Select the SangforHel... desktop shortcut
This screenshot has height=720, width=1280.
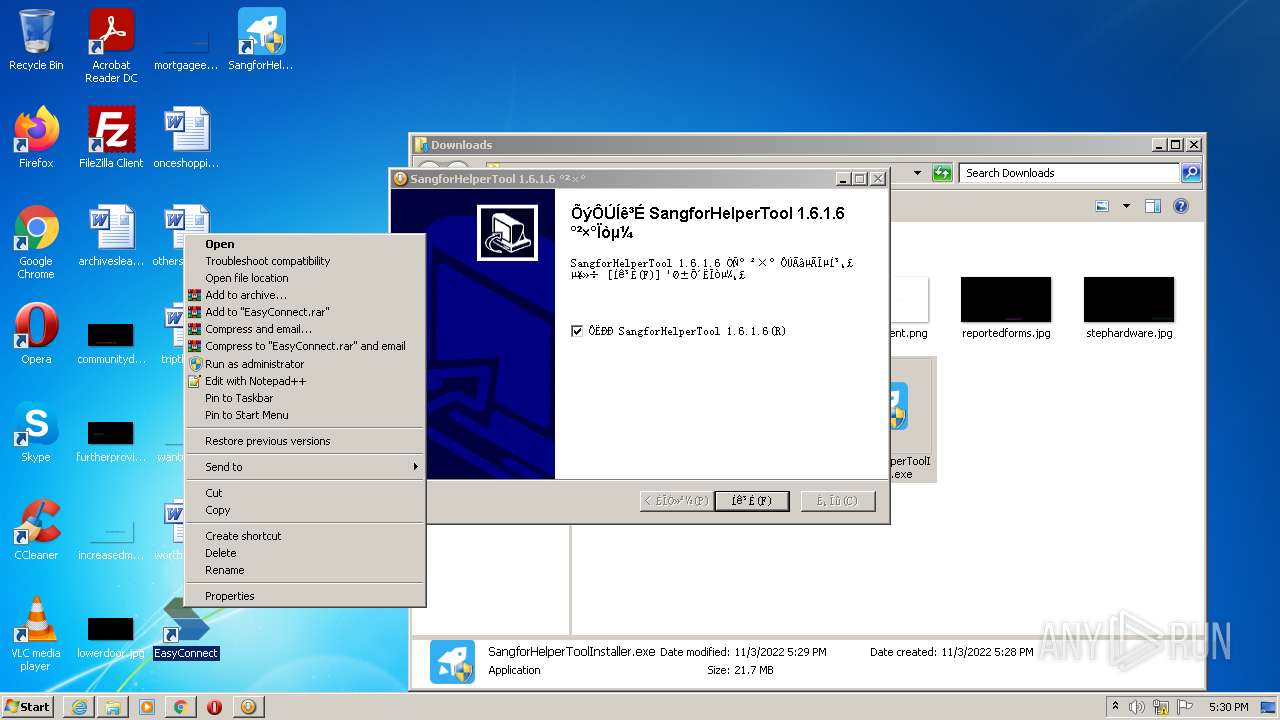261,40
